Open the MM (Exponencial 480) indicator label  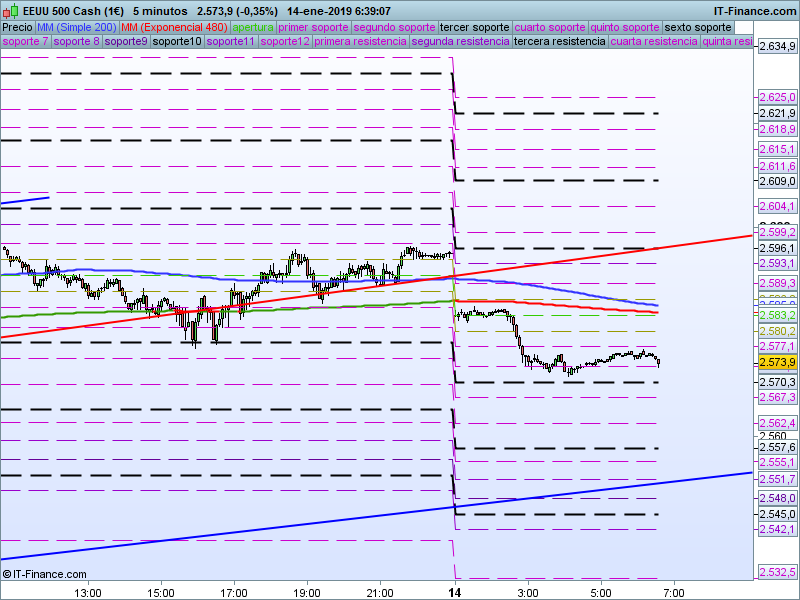174,28
